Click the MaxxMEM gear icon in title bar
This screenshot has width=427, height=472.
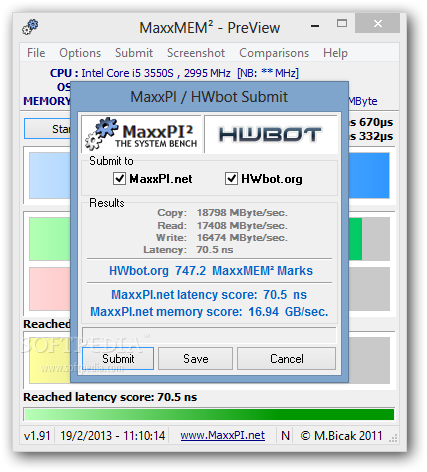pyautogui.click(x=30, y=27)
